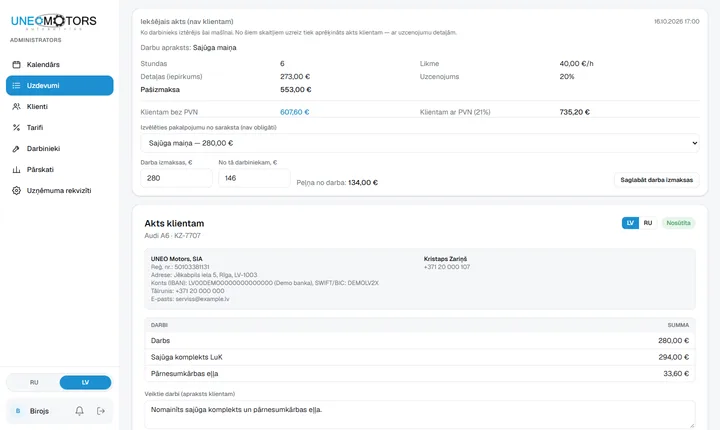The height and width of the screenshot is (430, 720).
Task: Click the E-pasts serviss@example.lv line
Action: [190, 299]
